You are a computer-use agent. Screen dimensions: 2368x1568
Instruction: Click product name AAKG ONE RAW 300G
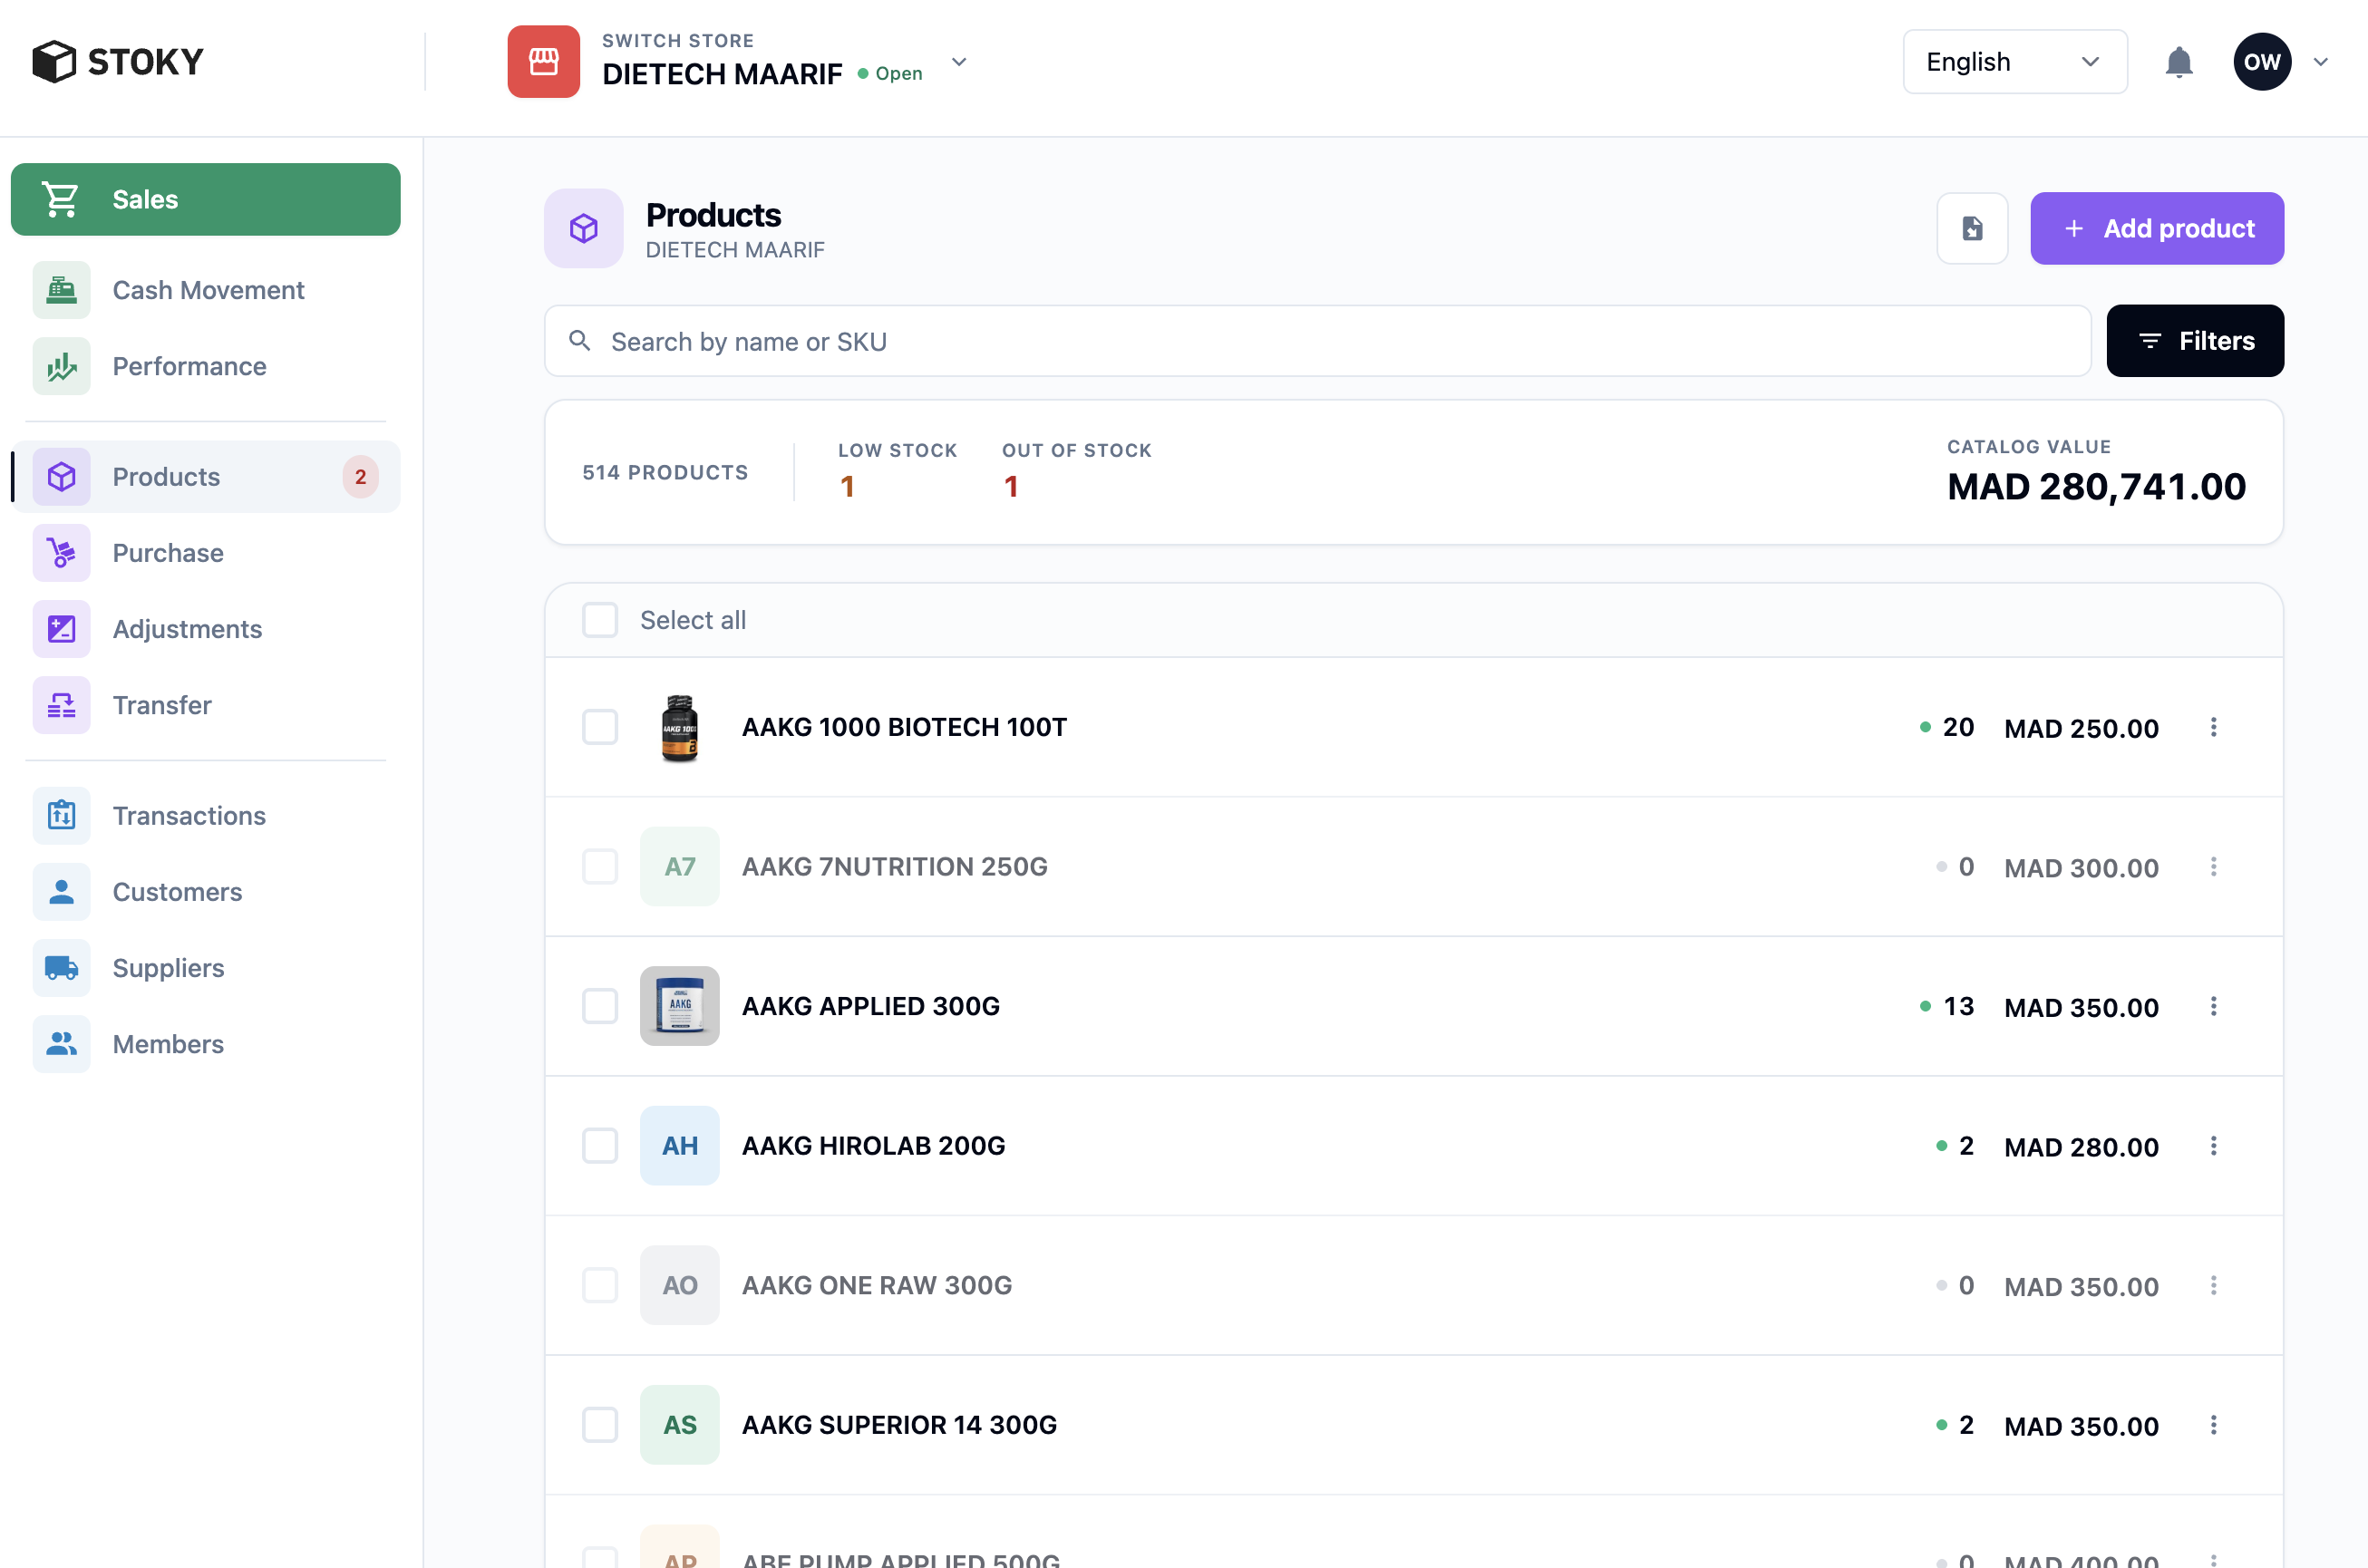point(877,1286)
